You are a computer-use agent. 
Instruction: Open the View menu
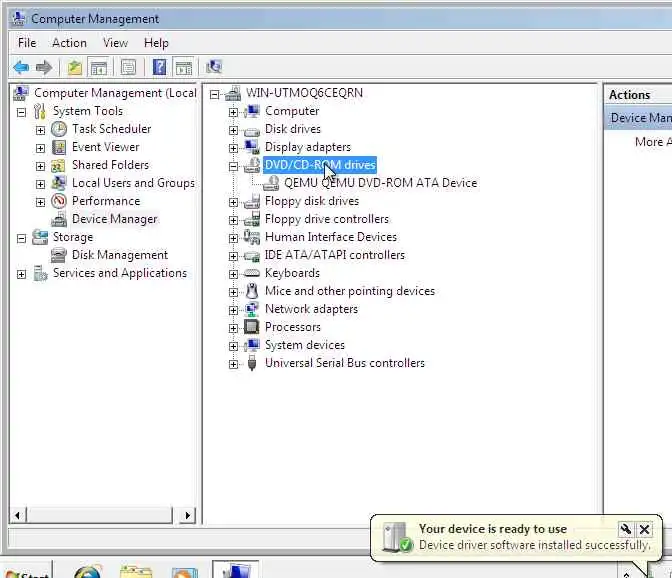click(115, 43)
